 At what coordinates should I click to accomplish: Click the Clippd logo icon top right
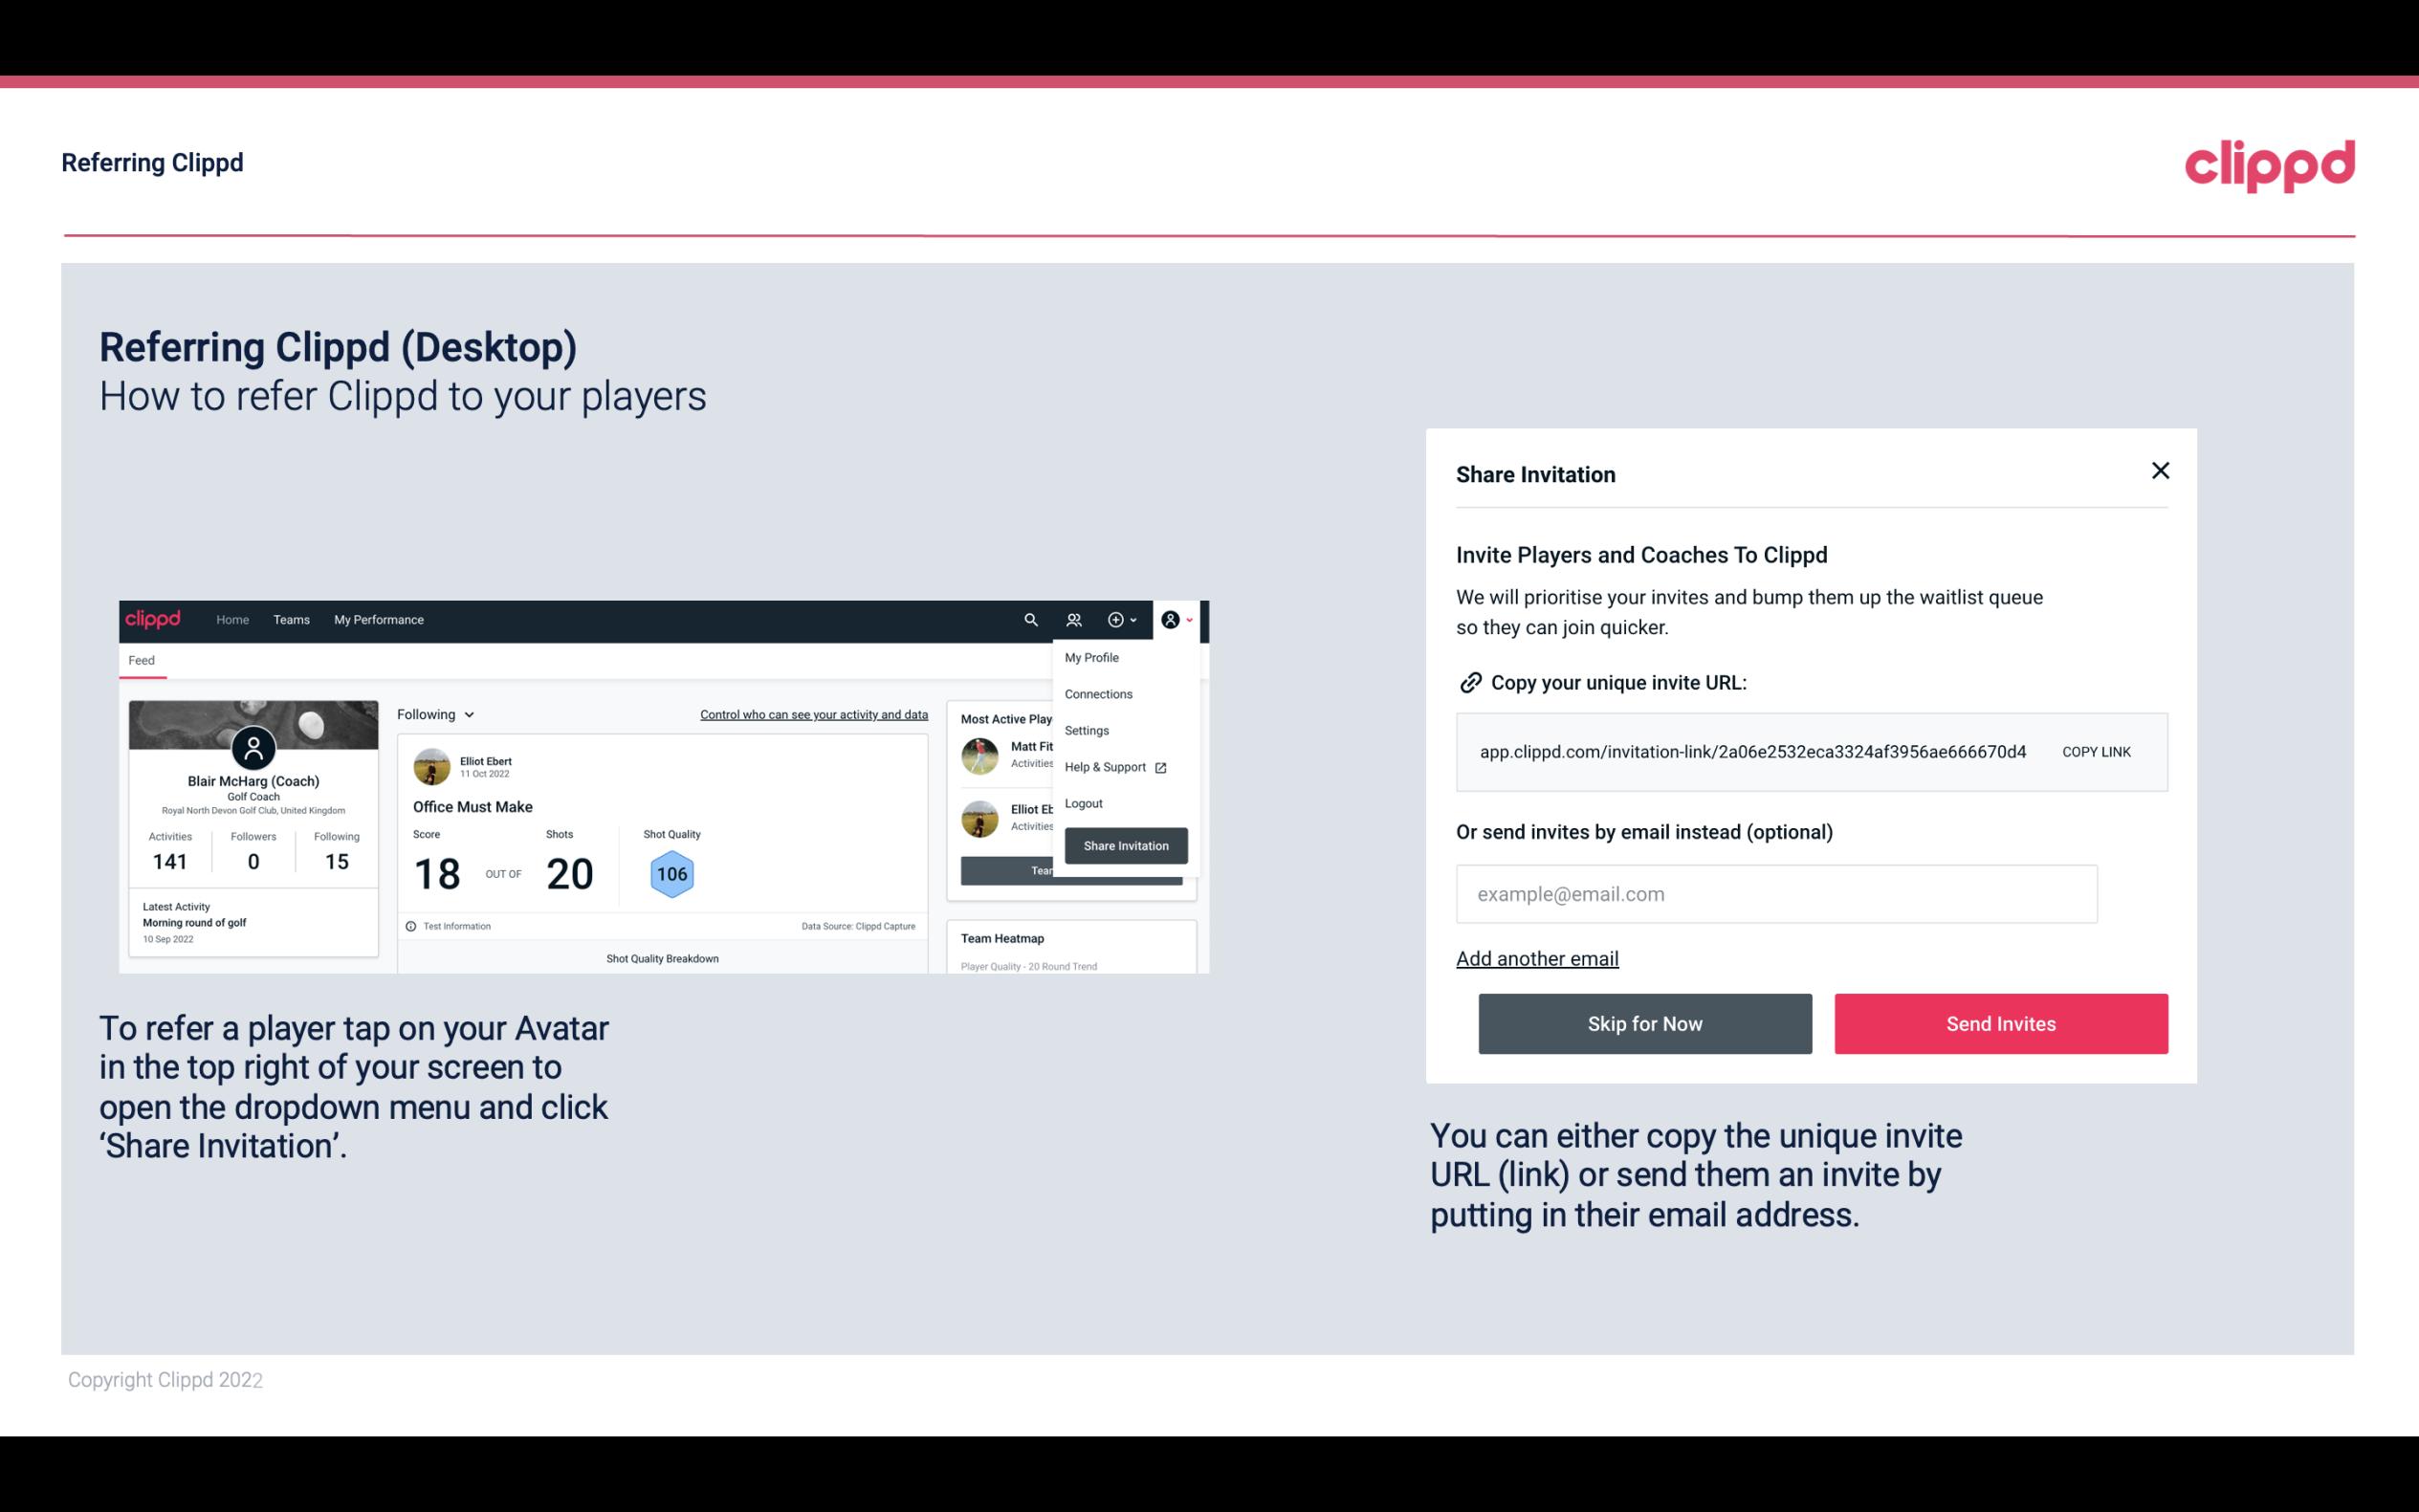click(x=2269, y=165)
